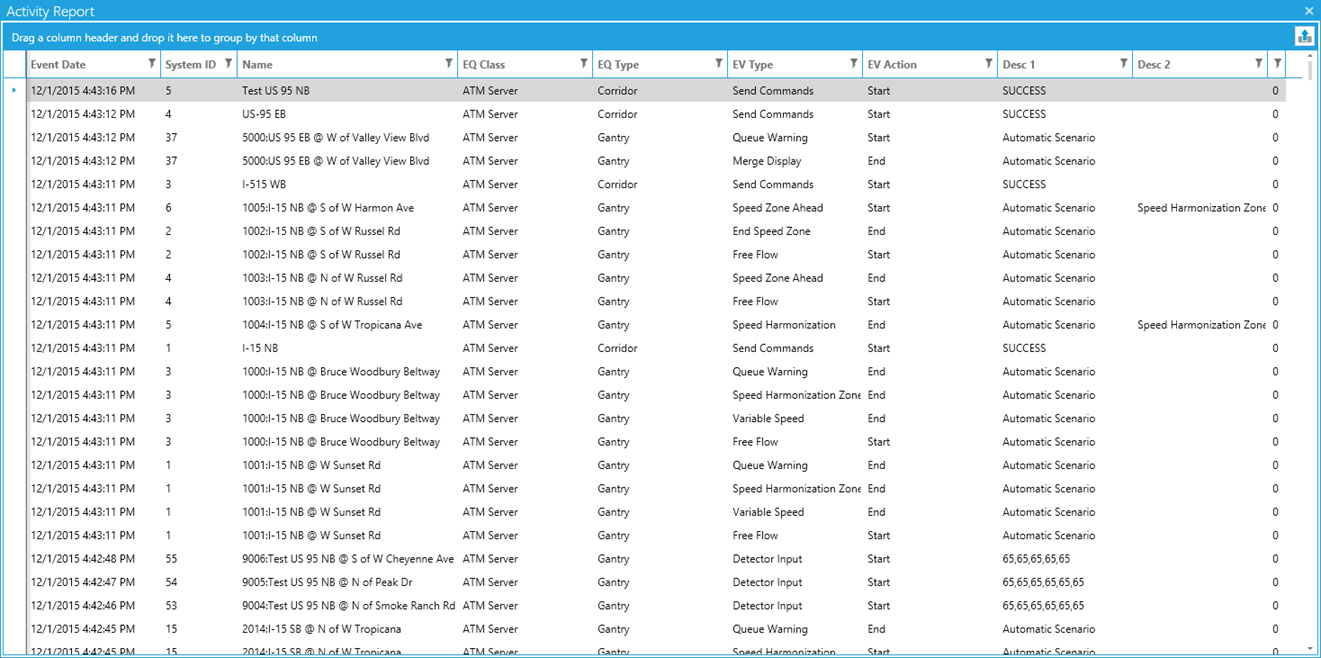Select the 'I-515 WB' name cell
This screenshot has width=1321, height=658.
347,184
